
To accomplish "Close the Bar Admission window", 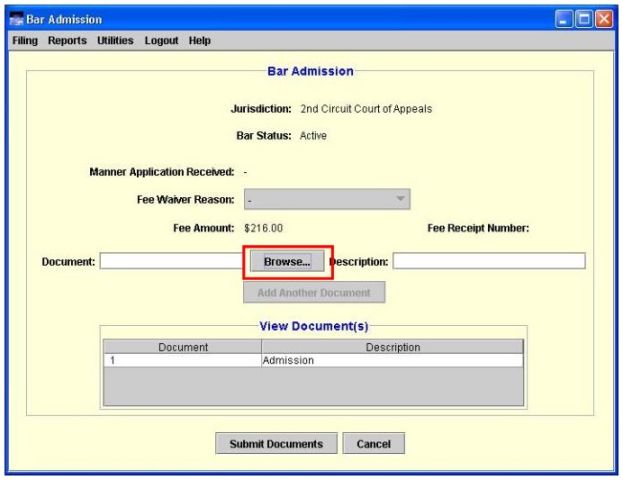I will 604,19.
